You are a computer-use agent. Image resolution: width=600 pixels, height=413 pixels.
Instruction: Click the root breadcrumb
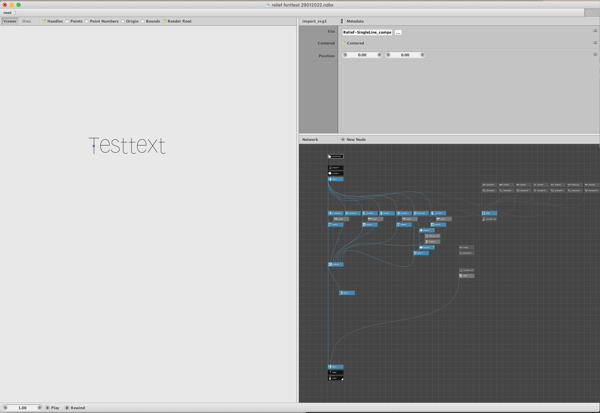(7, 13)
